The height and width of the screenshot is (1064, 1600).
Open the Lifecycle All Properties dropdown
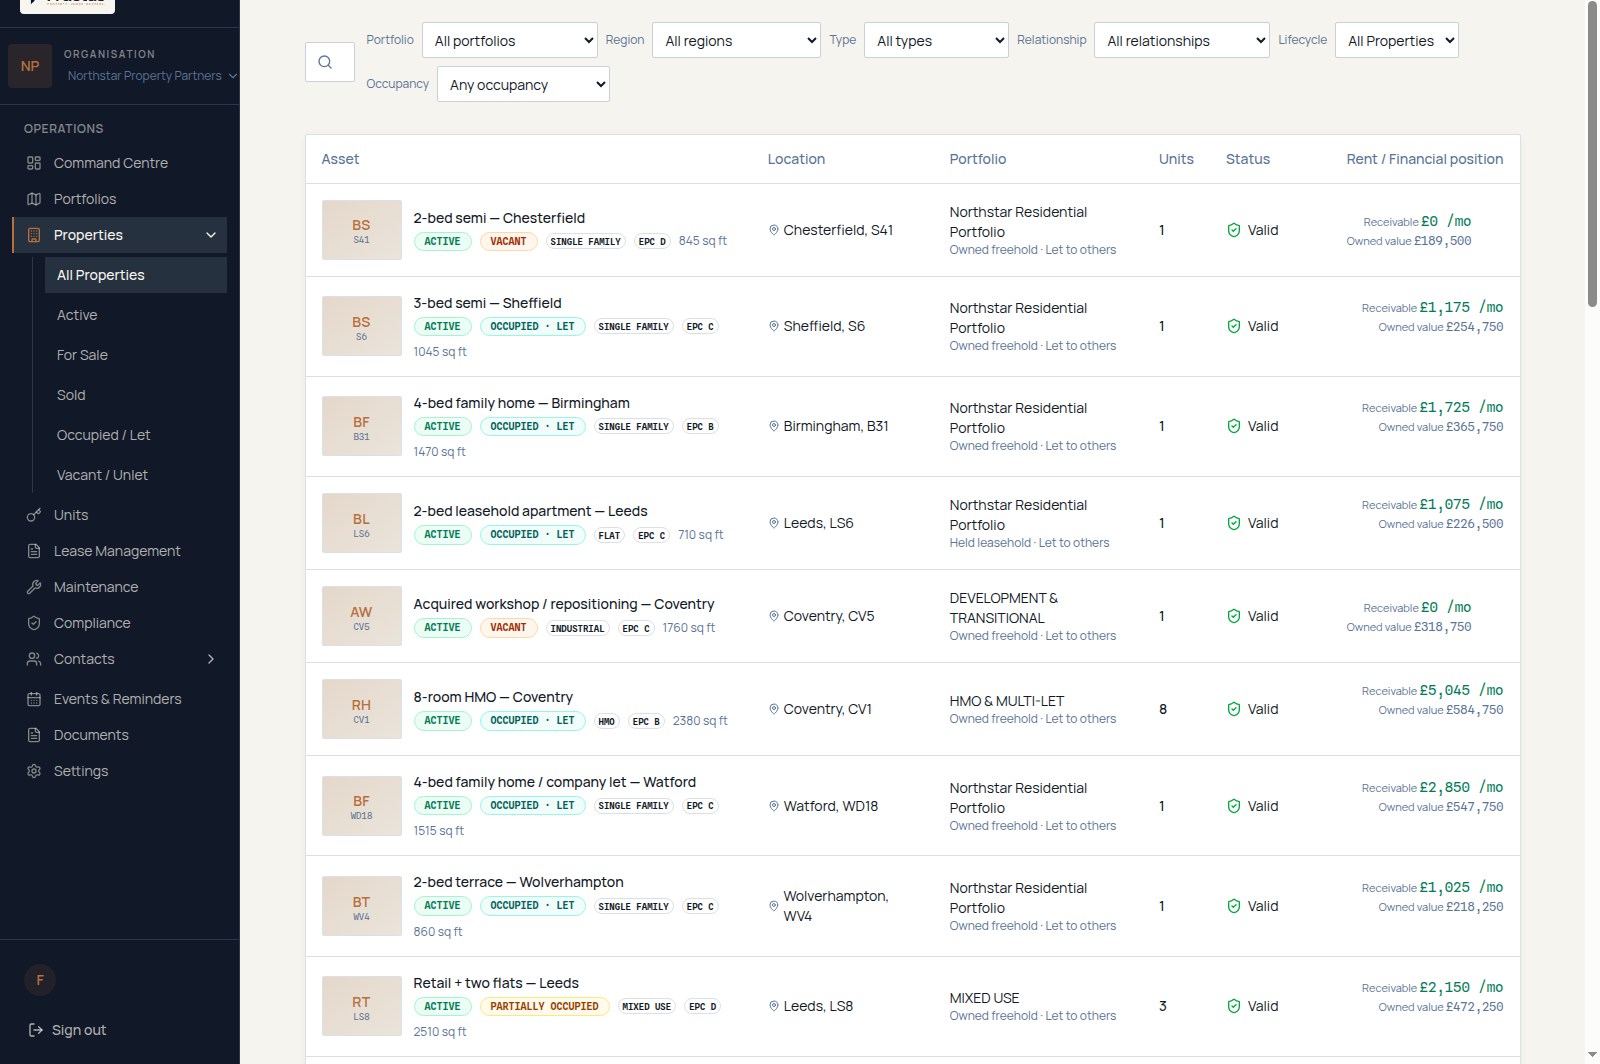click(x=1396, y=40)
